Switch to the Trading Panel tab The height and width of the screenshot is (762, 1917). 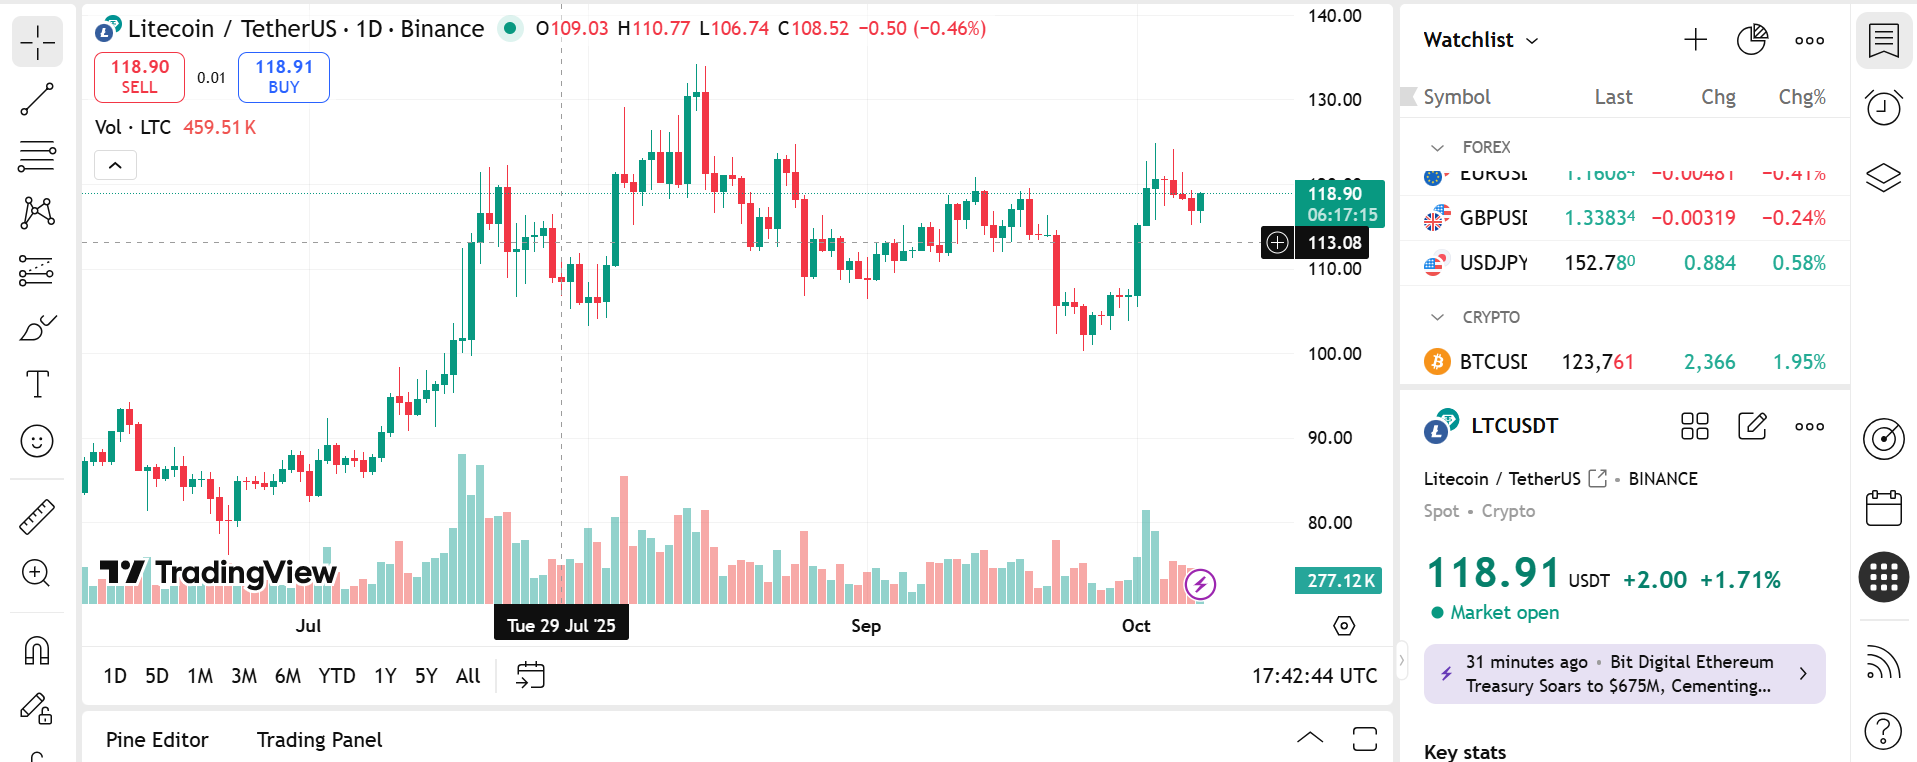(x=319, y=740)
